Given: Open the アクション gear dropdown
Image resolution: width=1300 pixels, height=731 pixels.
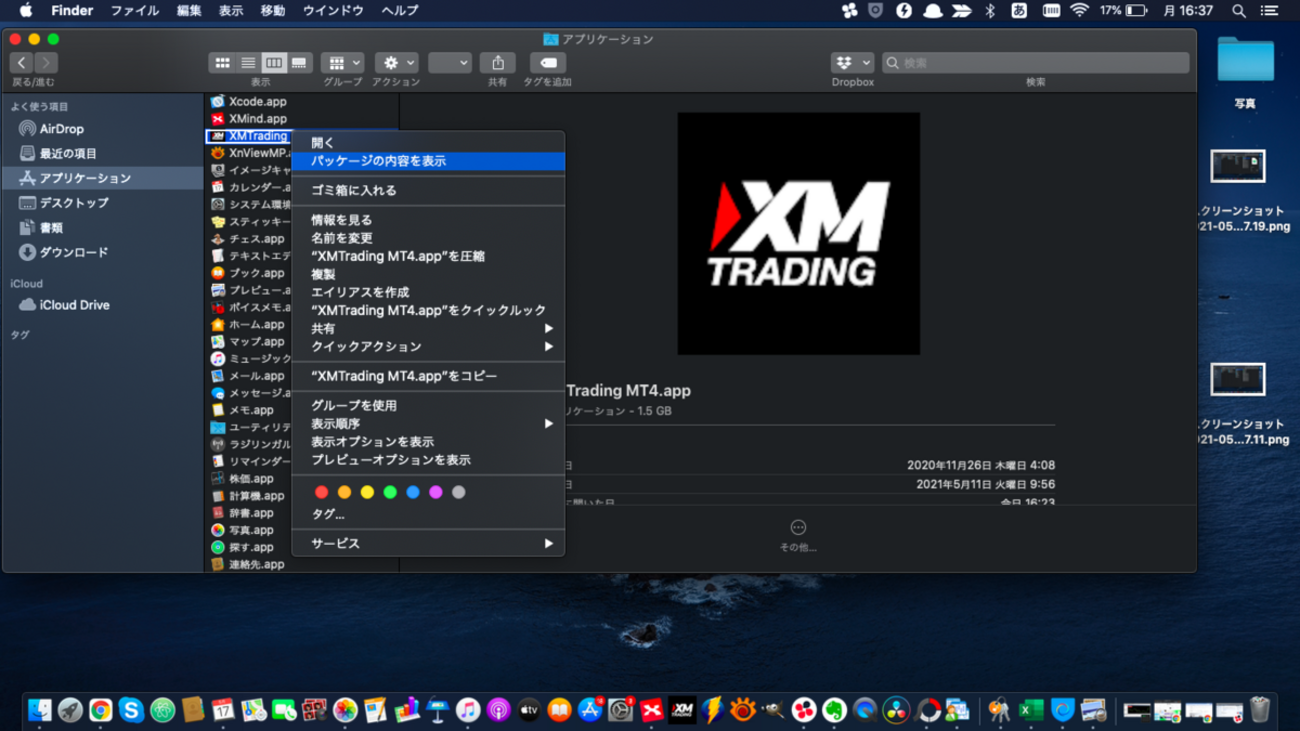Looking at the screenshot, I should (396, 62).
